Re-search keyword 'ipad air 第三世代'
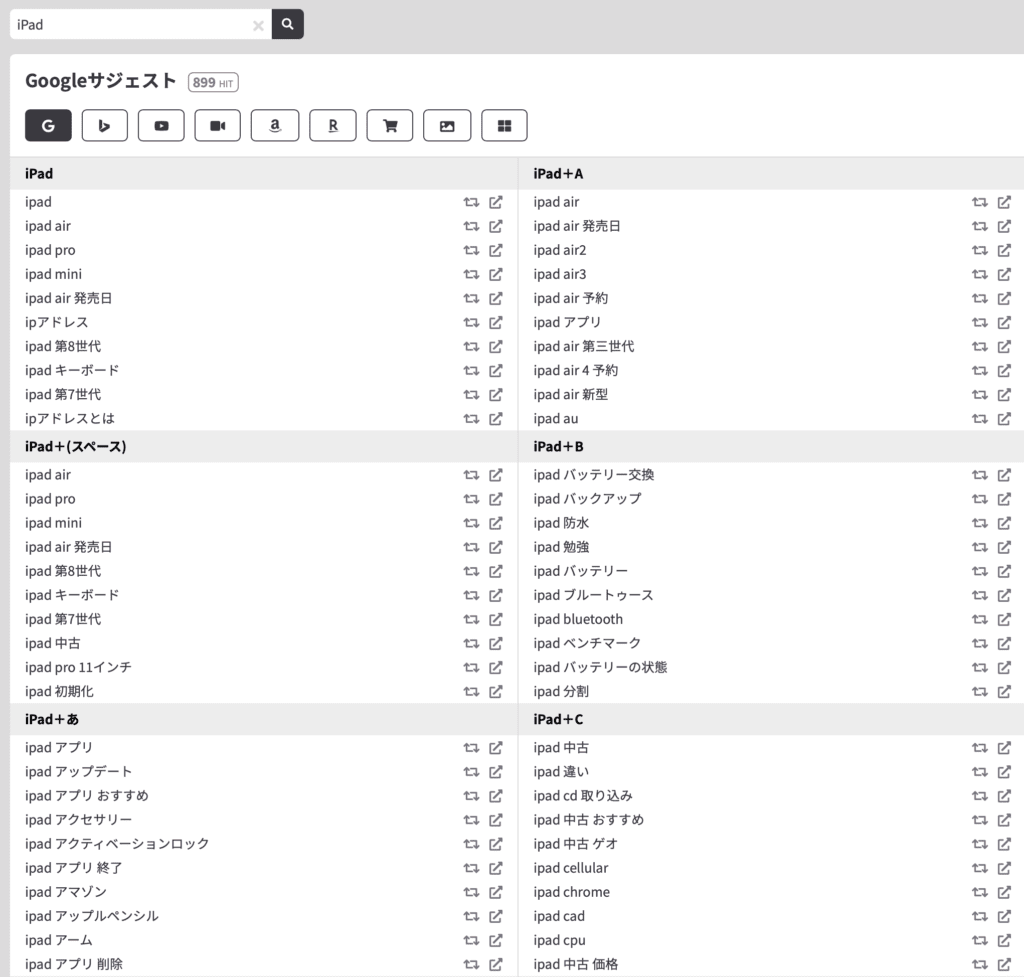The width and height of the screenshot is (1024, 977). tap(979, 347)
